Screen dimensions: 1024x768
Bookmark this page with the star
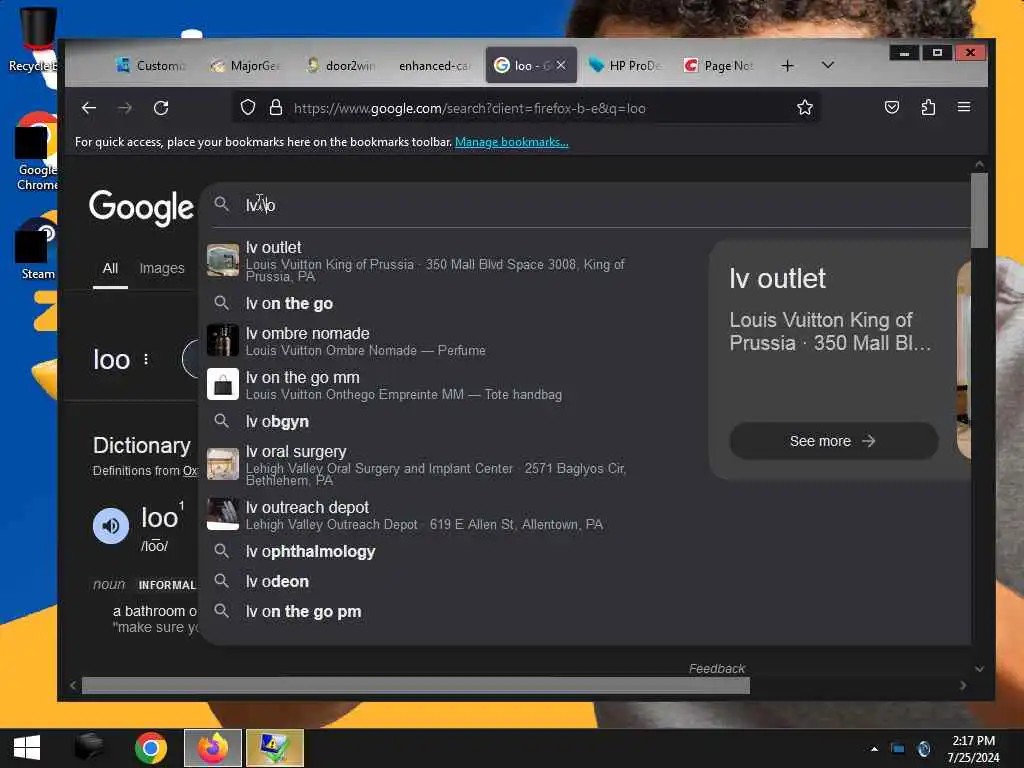click(805, 108)
